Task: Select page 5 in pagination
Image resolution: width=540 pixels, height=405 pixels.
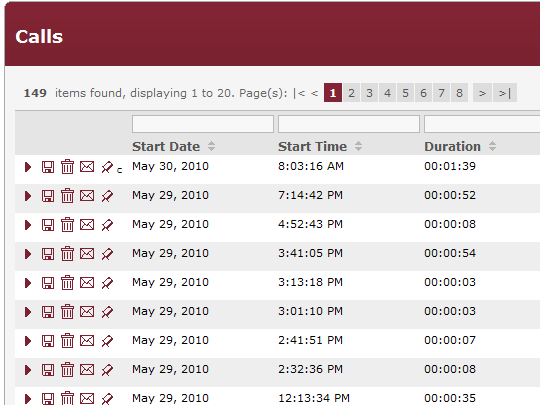Action: (x=405, y=93)
